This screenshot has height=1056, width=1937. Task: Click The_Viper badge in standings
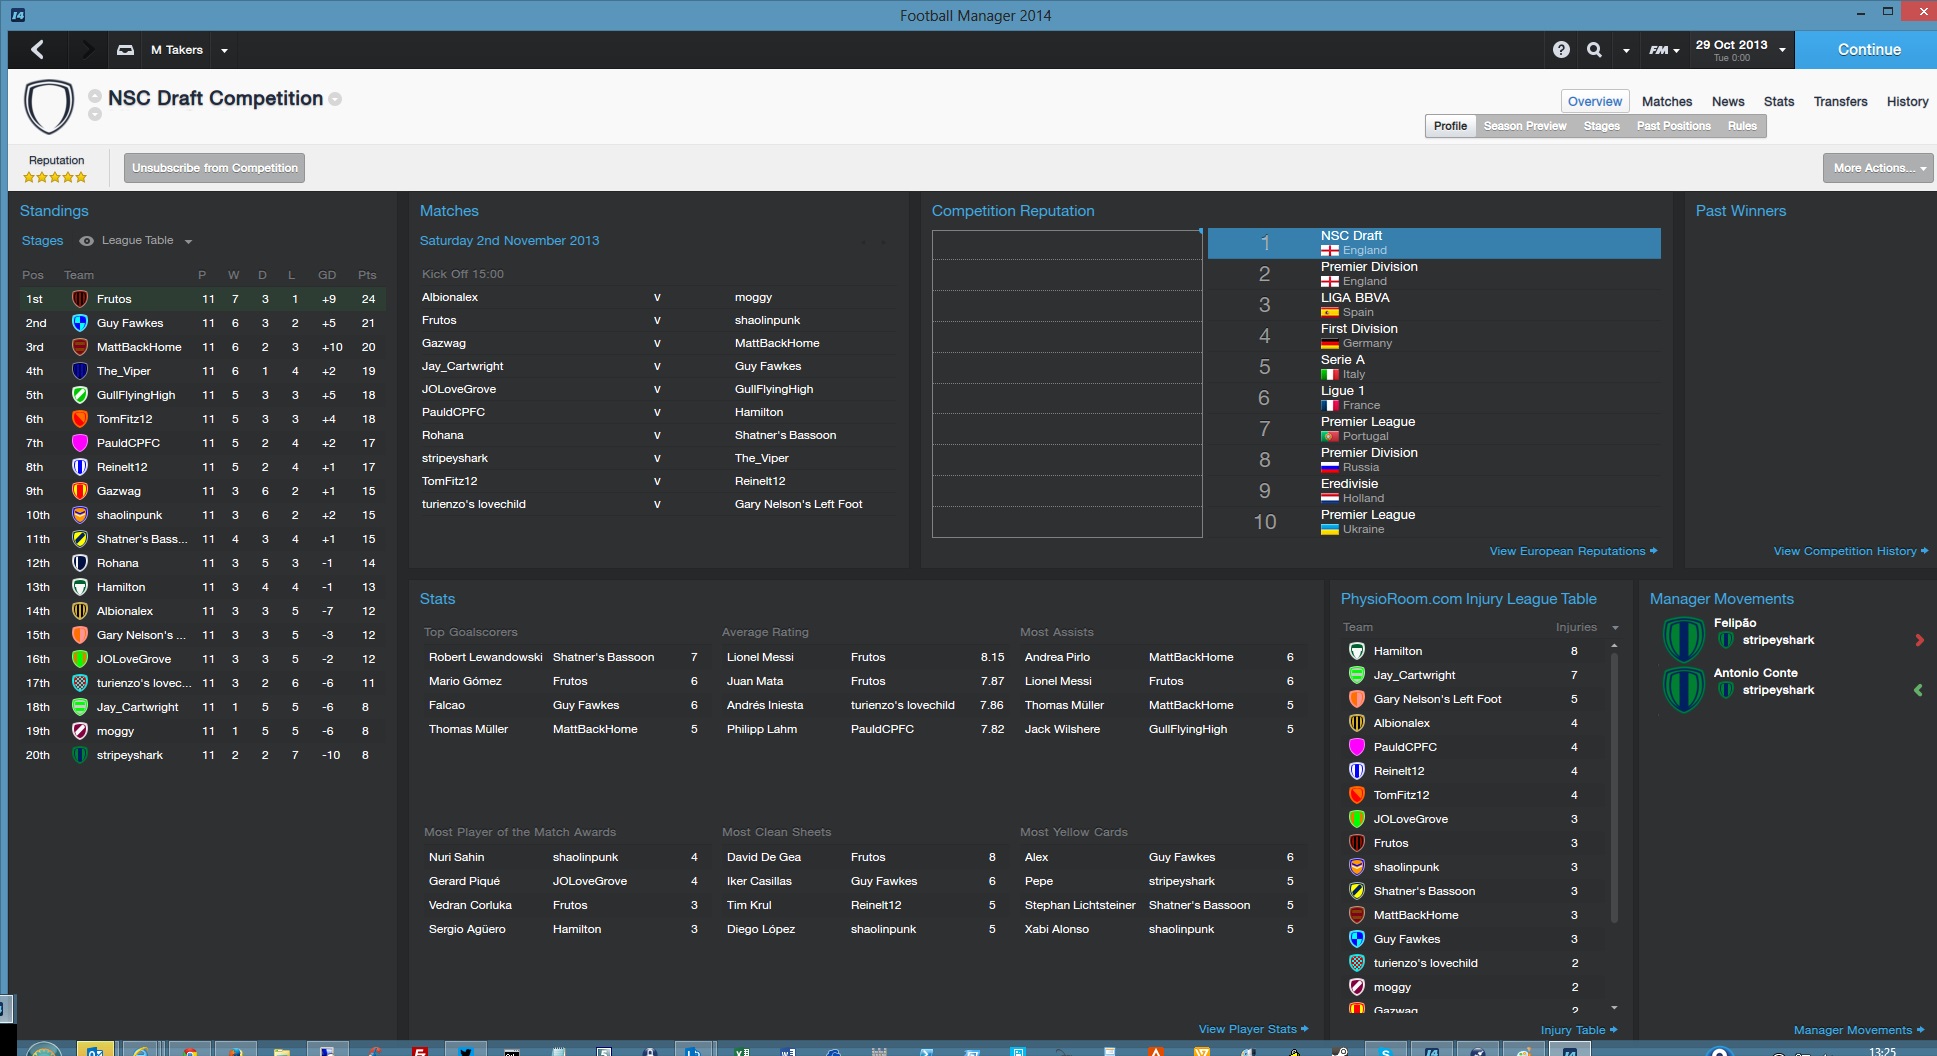click(x=79, y=371)
